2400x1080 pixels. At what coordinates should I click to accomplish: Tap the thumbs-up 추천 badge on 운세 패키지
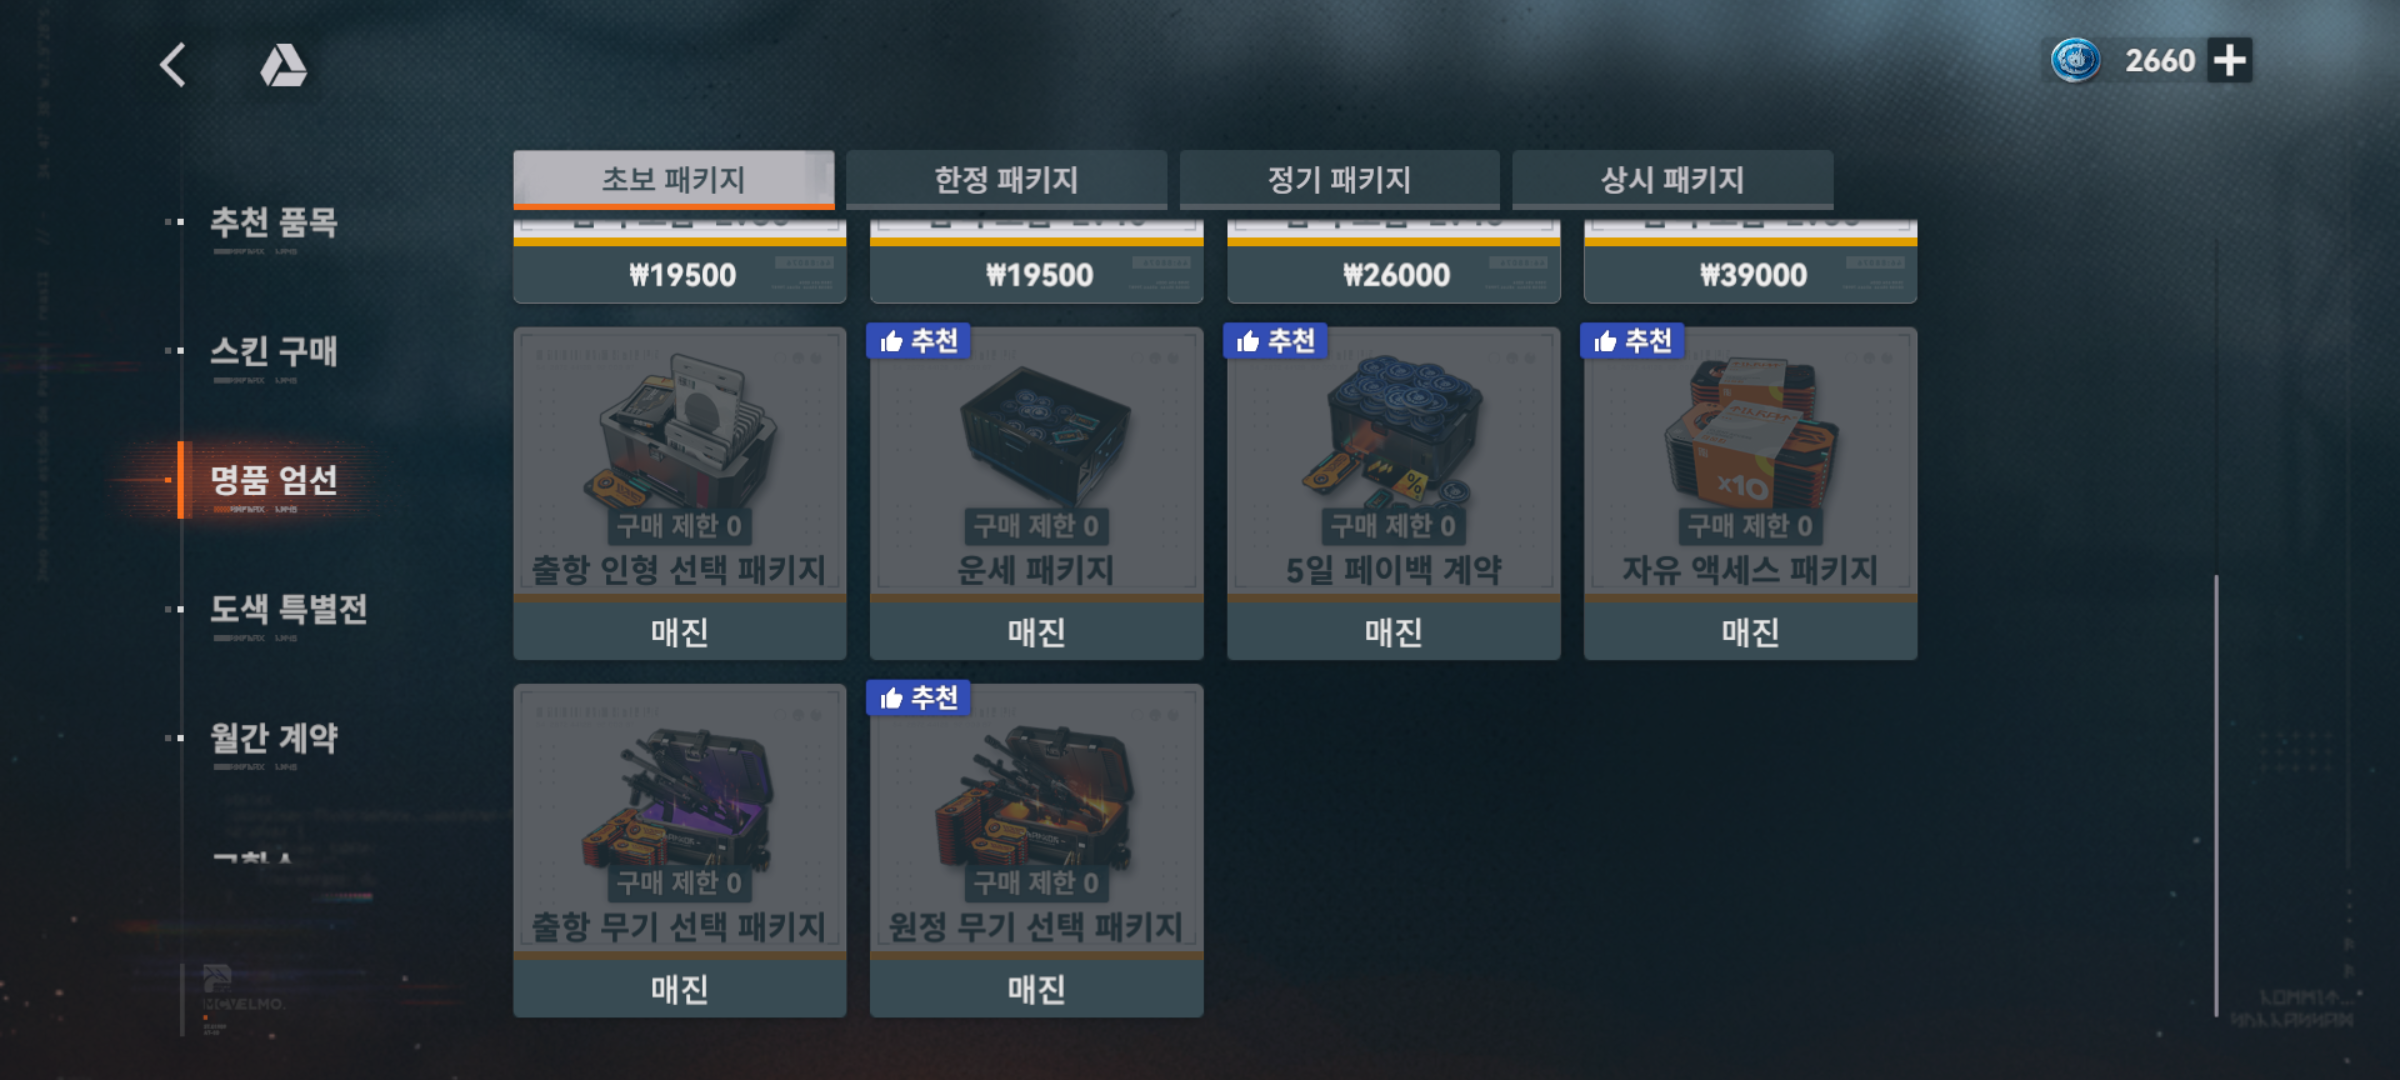[919, 341]
